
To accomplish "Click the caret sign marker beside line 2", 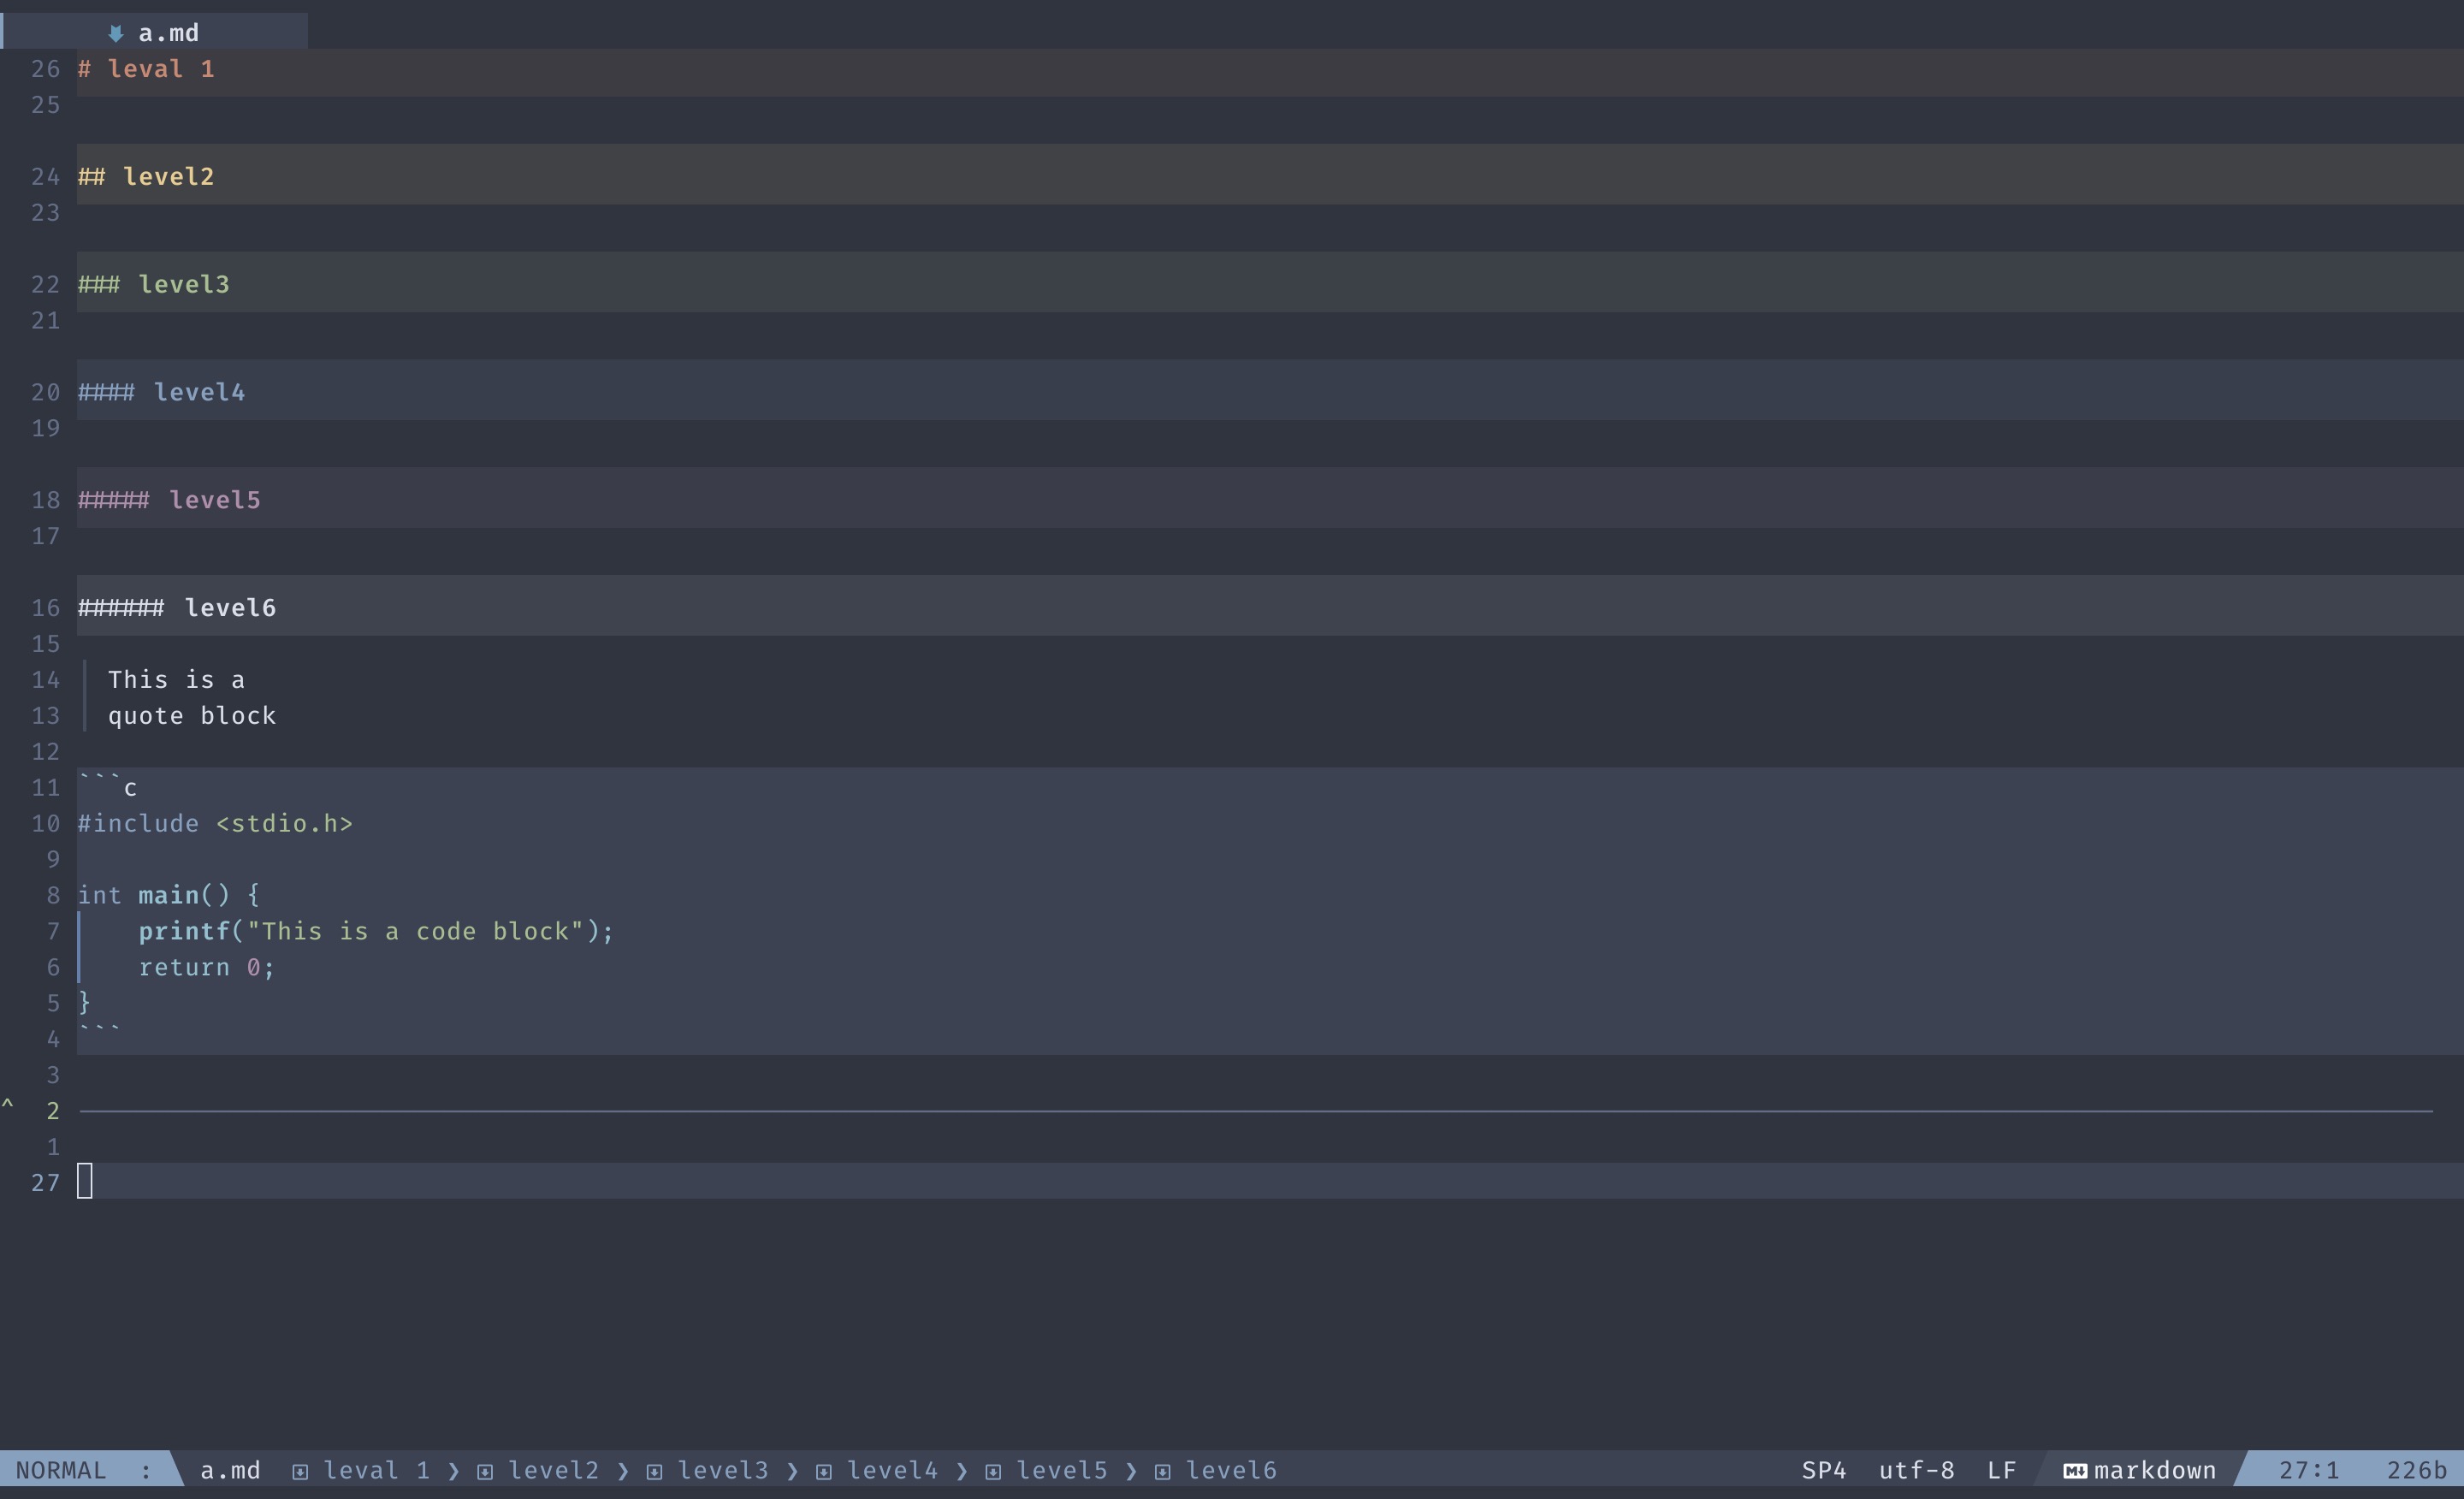I will click(8, 1104).
